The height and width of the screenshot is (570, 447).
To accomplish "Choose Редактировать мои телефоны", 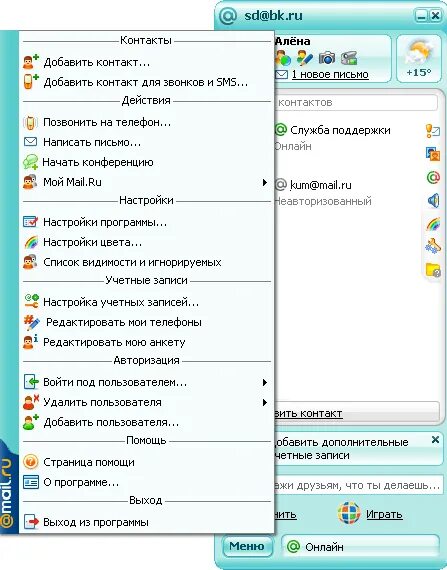I will 147,322.
